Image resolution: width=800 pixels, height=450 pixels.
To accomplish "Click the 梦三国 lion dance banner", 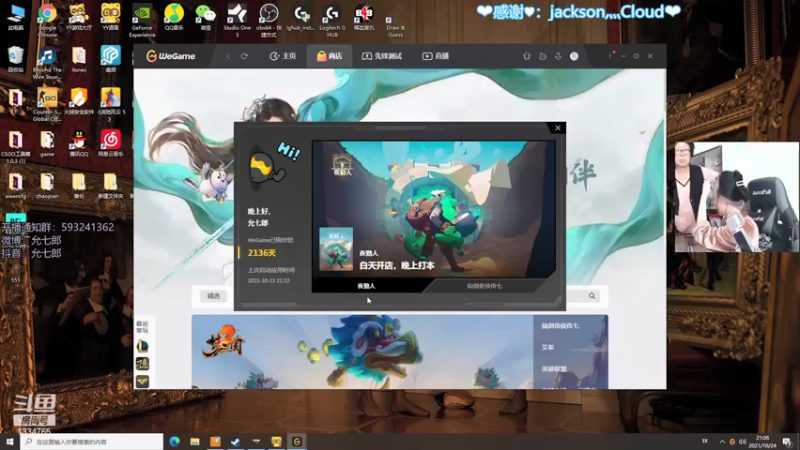I will pos(362,352).
